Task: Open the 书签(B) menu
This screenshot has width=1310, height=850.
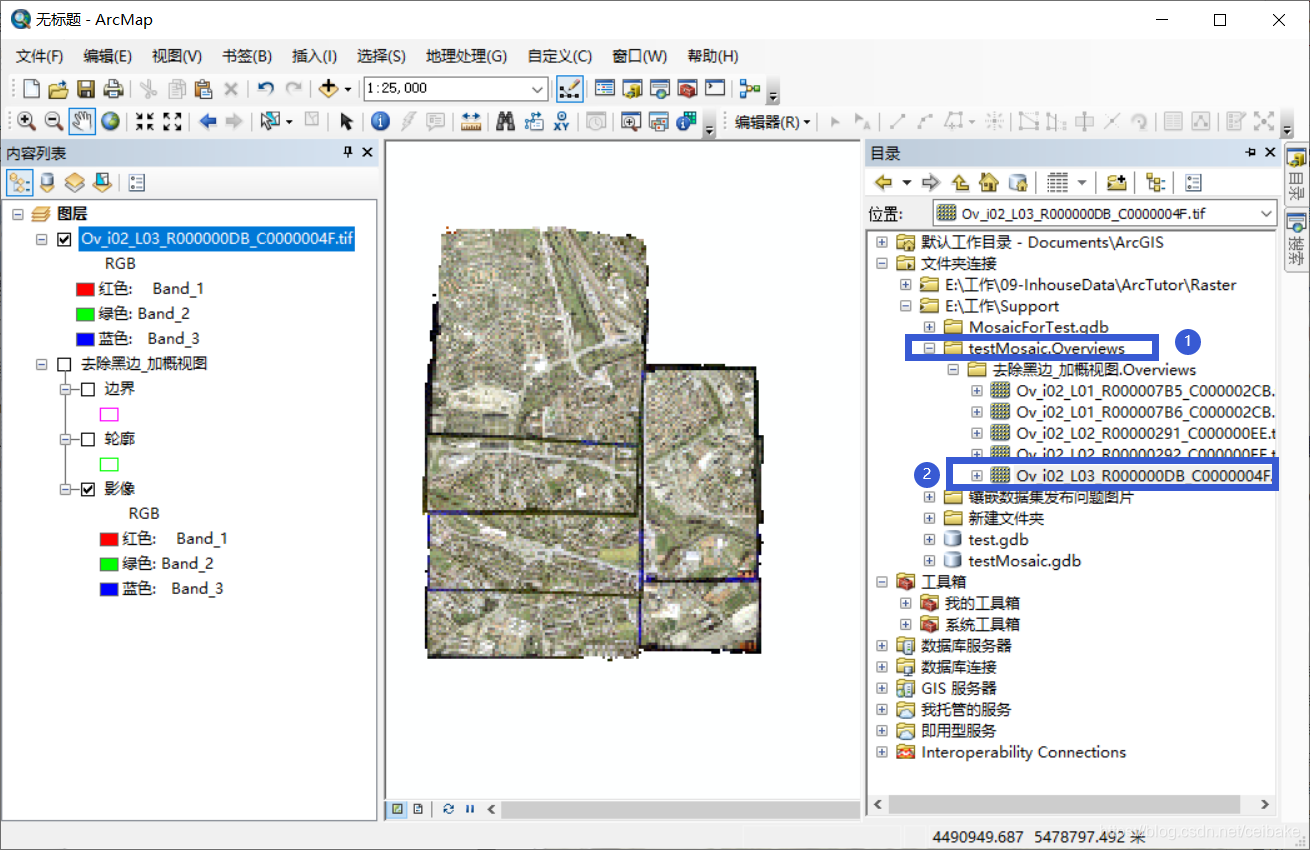Action: pyautogui.click(x=247, y=56)
